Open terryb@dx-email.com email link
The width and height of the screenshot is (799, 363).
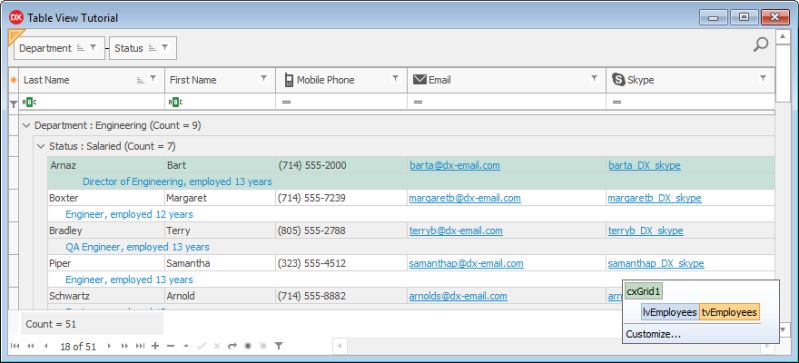pos(456,231)
